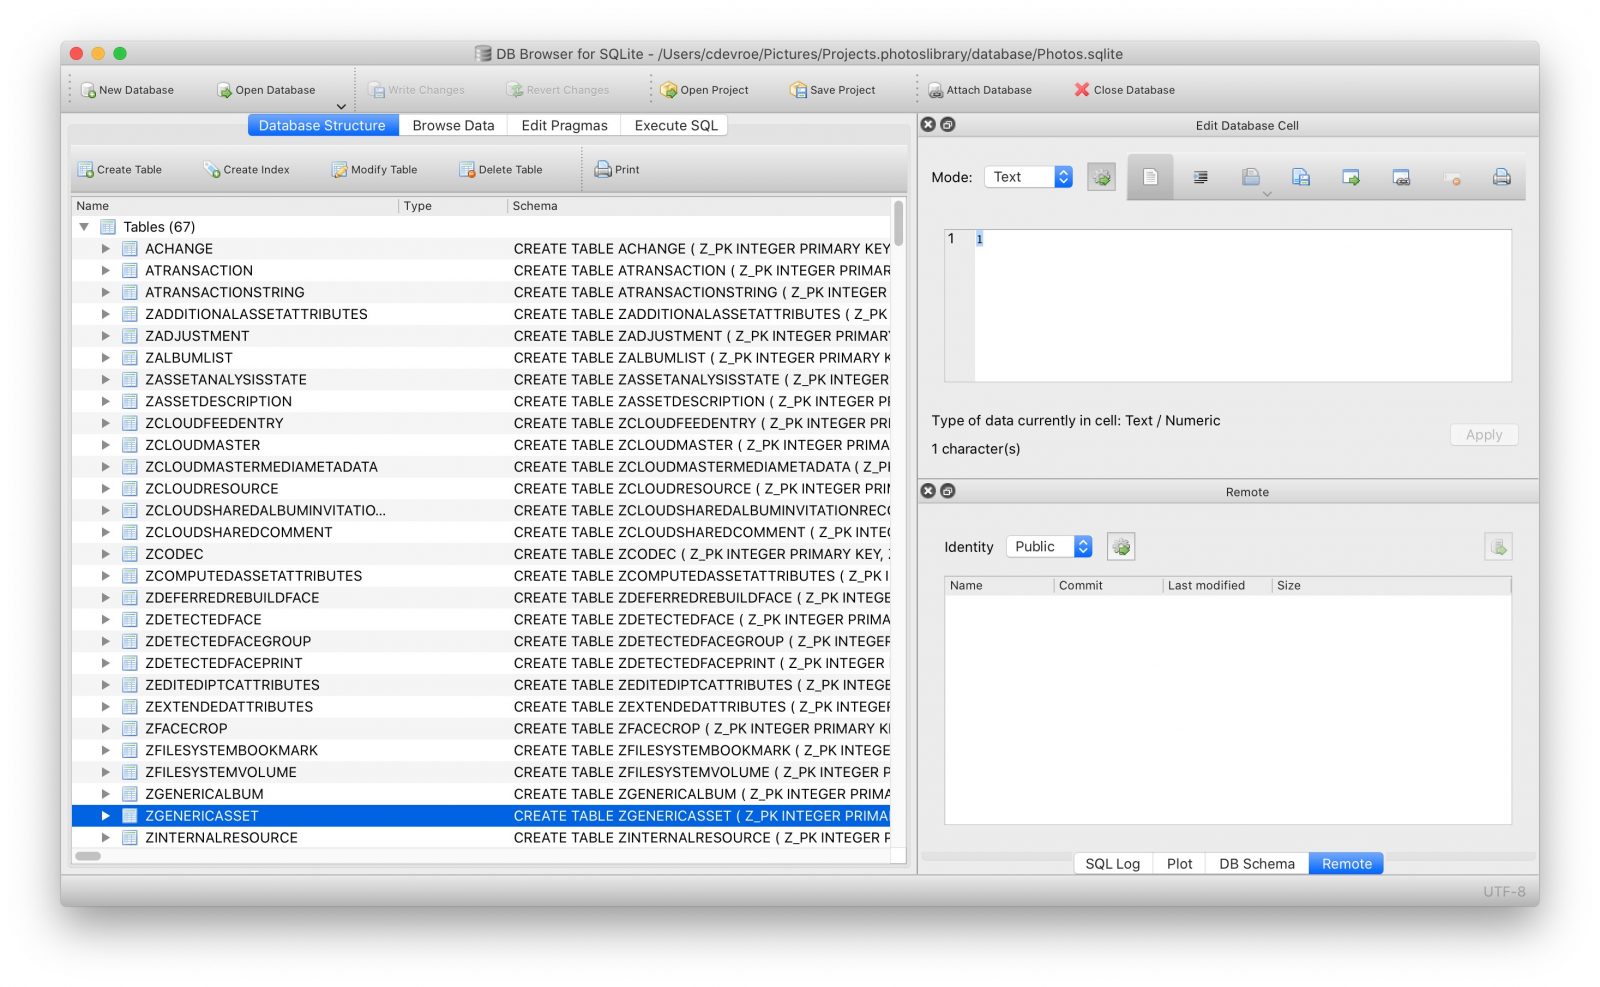Click the Save Project toolbar icon
The image size is (1600, 987).
pos(798,90)
